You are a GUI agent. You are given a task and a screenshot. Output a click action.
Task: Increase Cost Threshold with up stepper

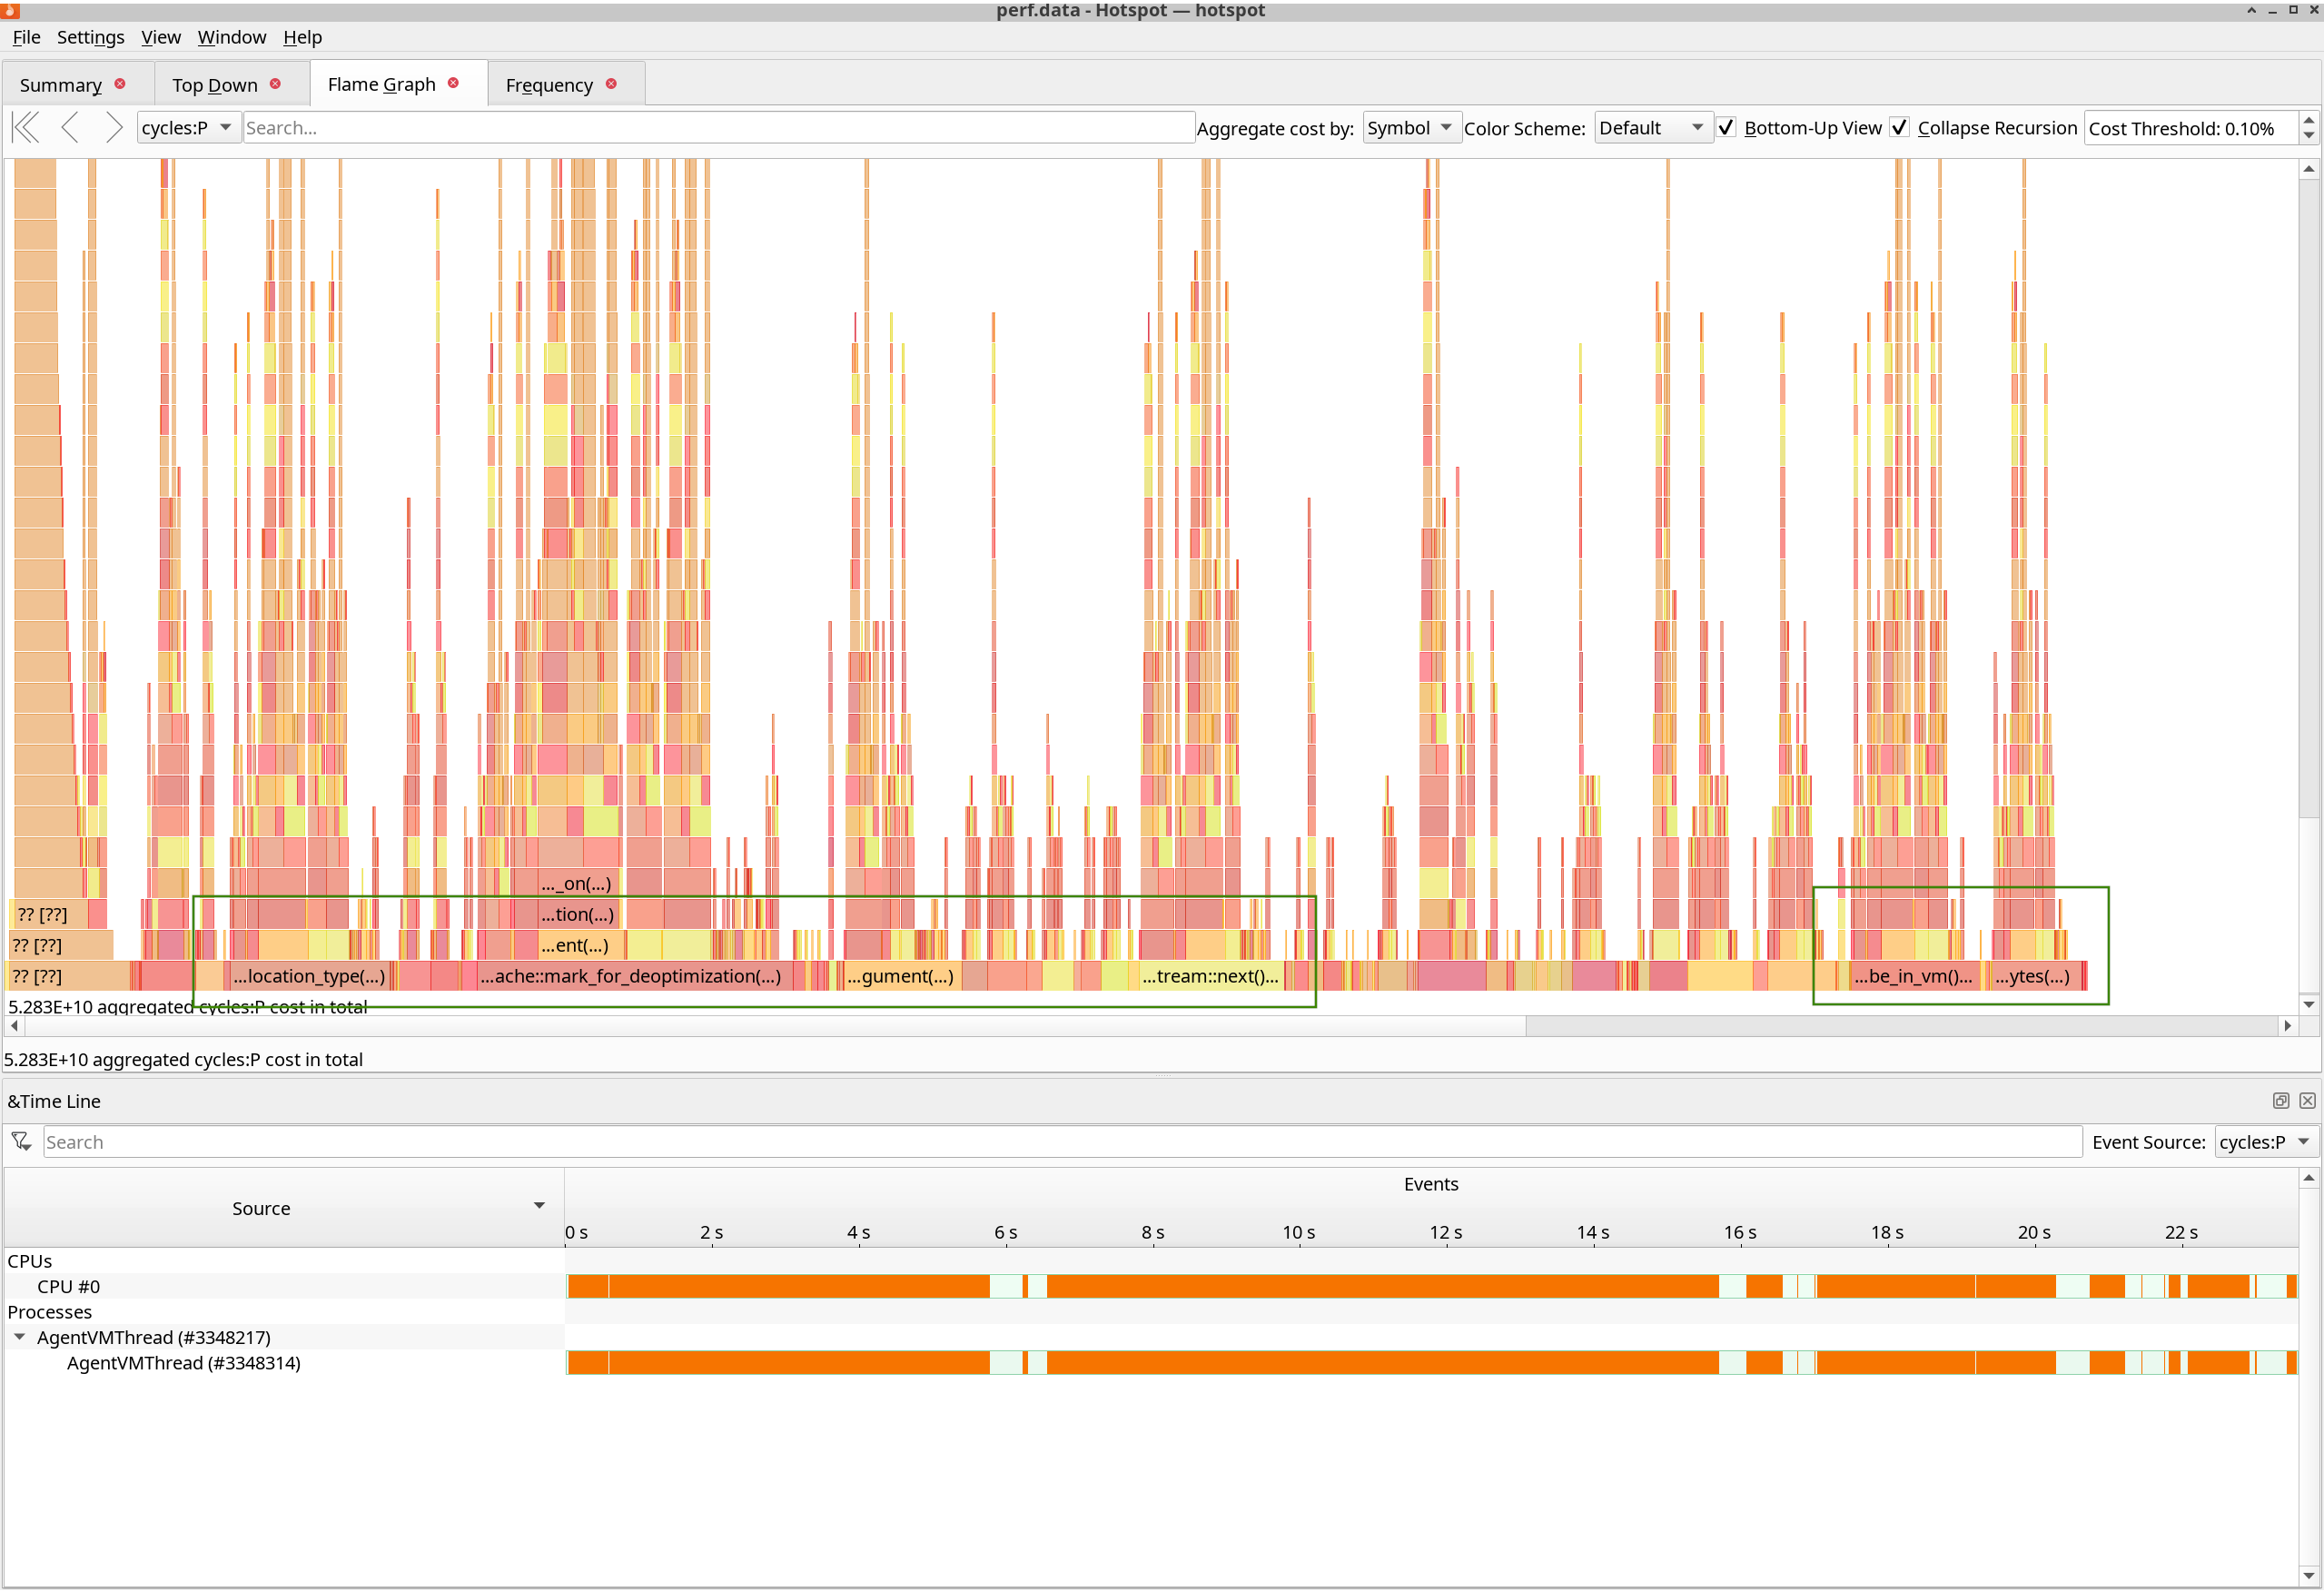pos(2308,121)
